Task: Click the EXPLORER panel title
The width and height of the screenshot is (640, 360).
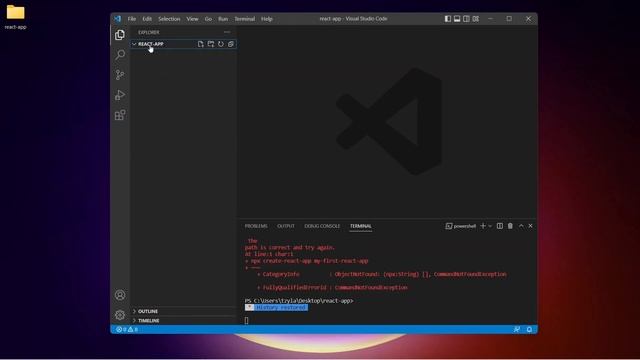Action: 149,32
